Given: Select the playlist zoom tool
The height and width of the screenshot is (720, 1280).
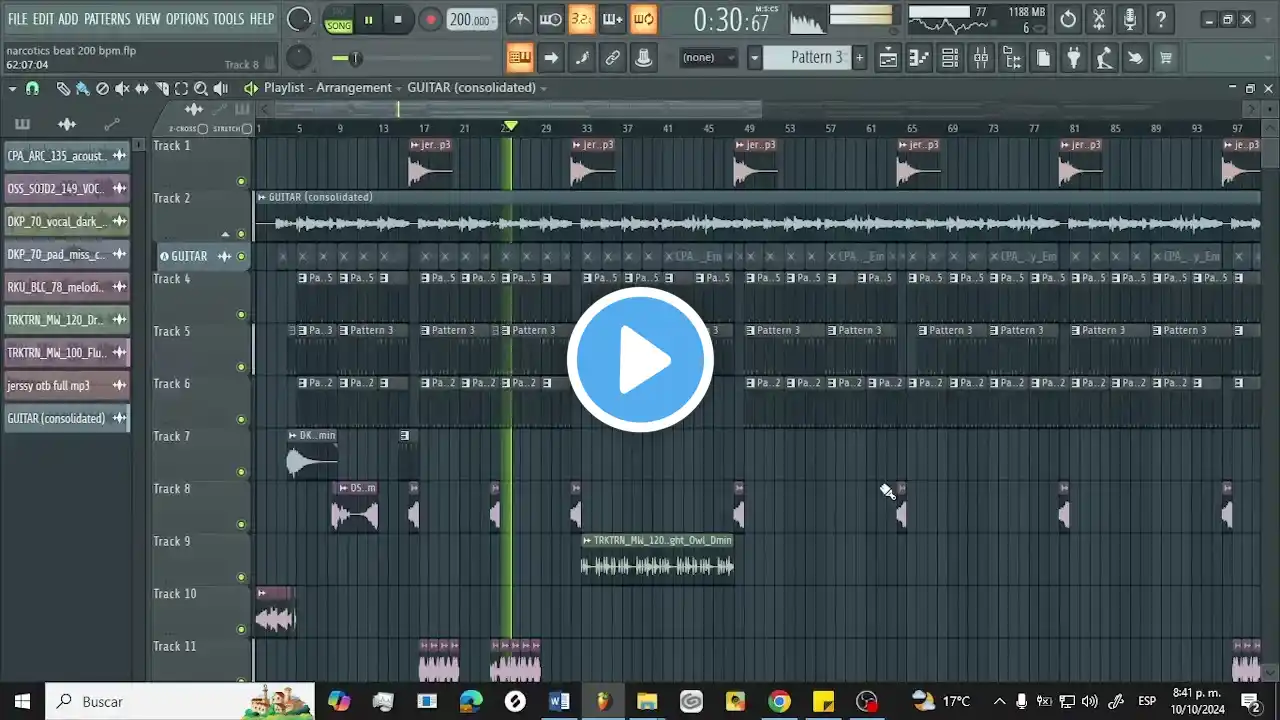Looking at the screenshot, I should (201, 88).
